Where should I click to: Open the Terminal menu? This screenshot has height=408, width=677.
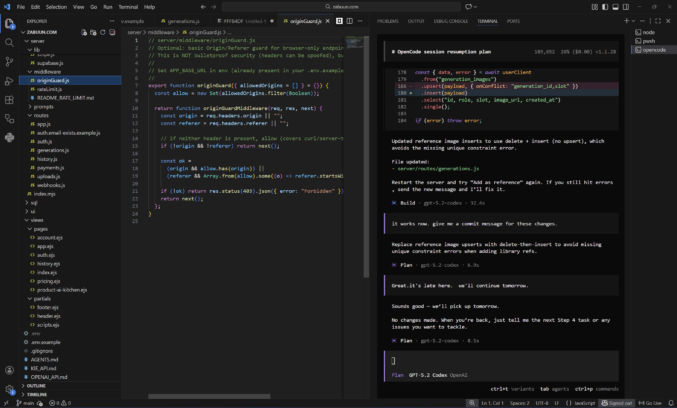127,6
